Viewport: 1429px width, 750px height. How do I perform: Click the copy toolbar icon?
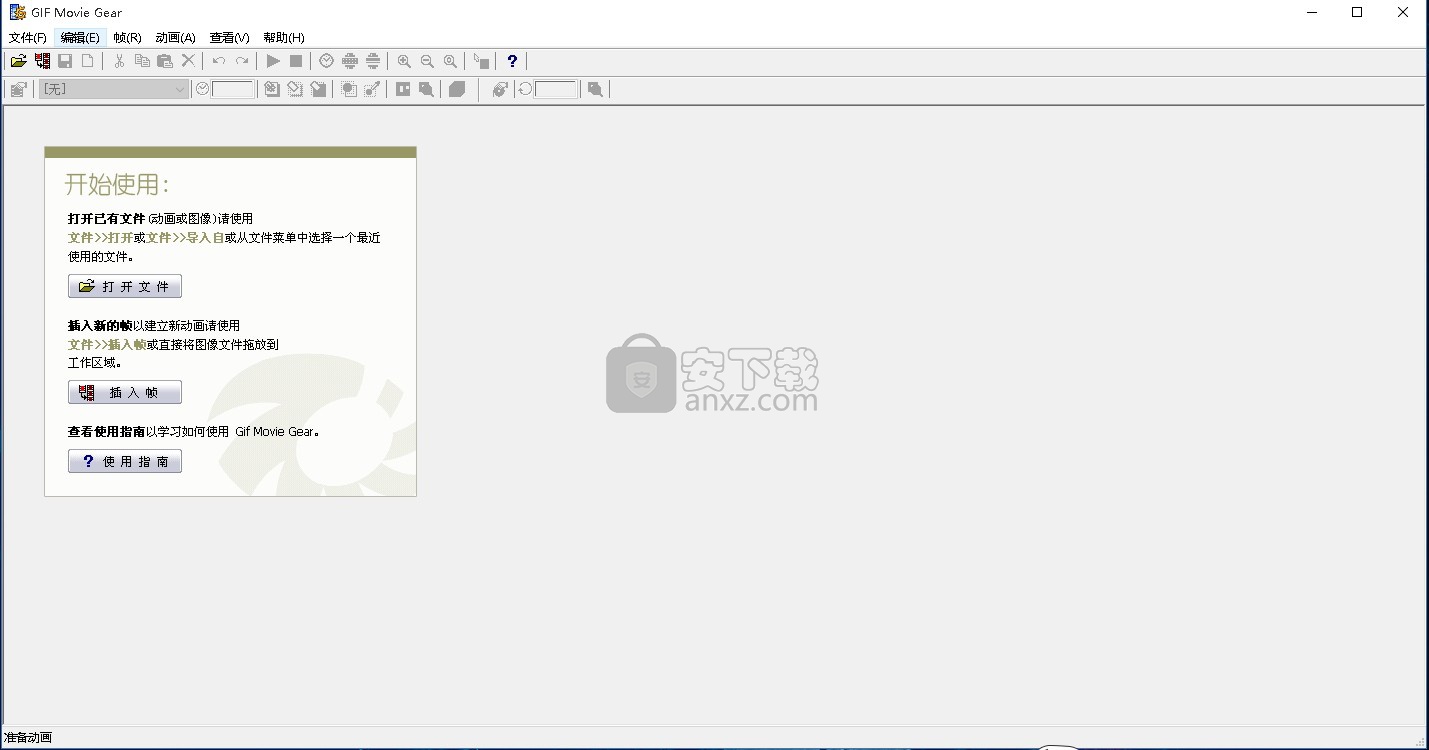(142, 61)
